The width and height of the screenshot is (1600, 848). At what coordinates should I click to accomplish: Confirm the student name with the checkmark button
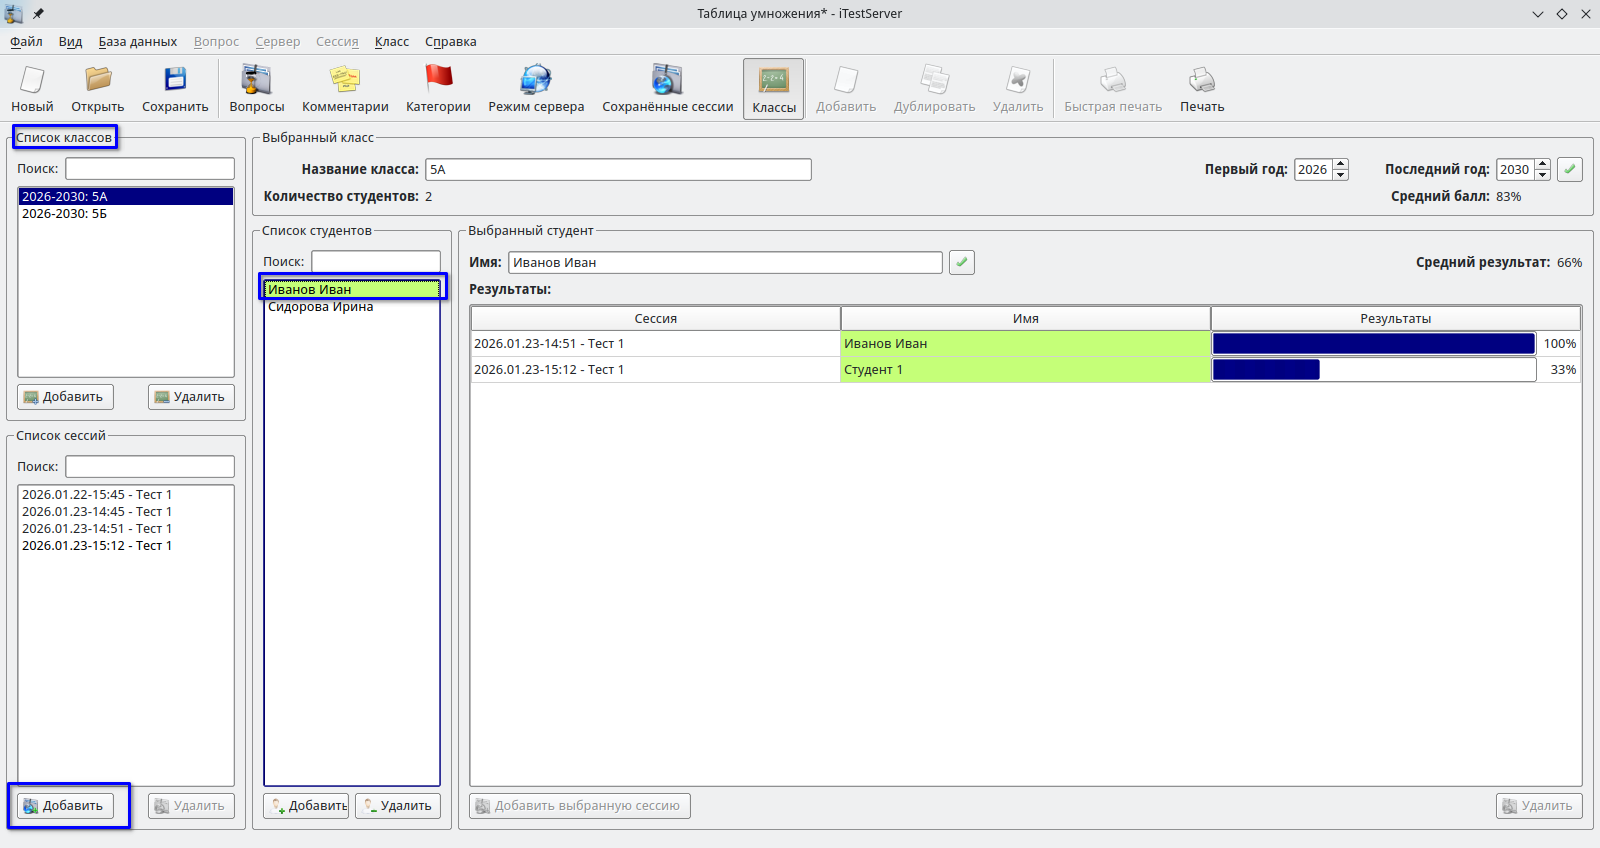(961, 262)
